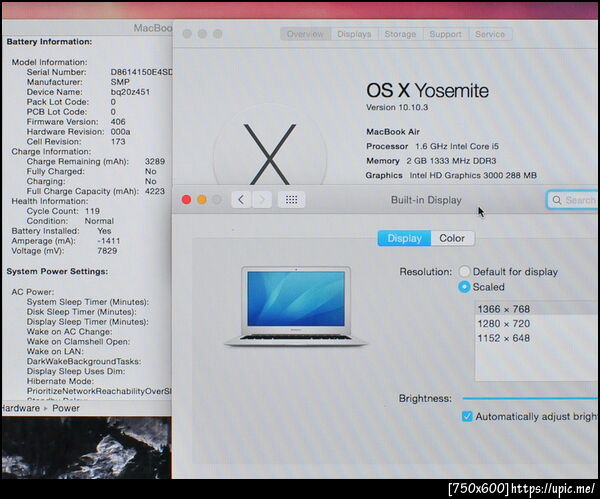600x499 pixels.
Task: Click the Hibernate Mode row label
Action: [60, 381]
